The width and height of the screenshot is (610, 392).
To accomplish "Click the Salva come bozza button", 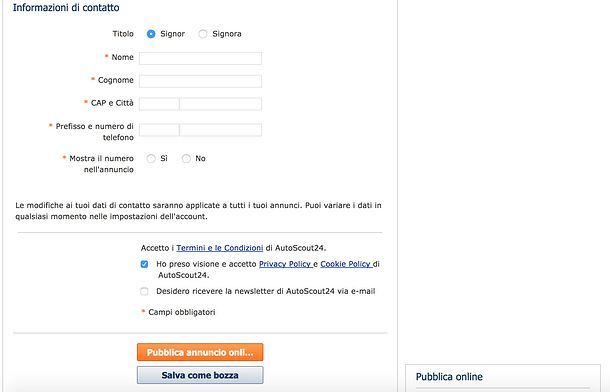I will point(200,375).
